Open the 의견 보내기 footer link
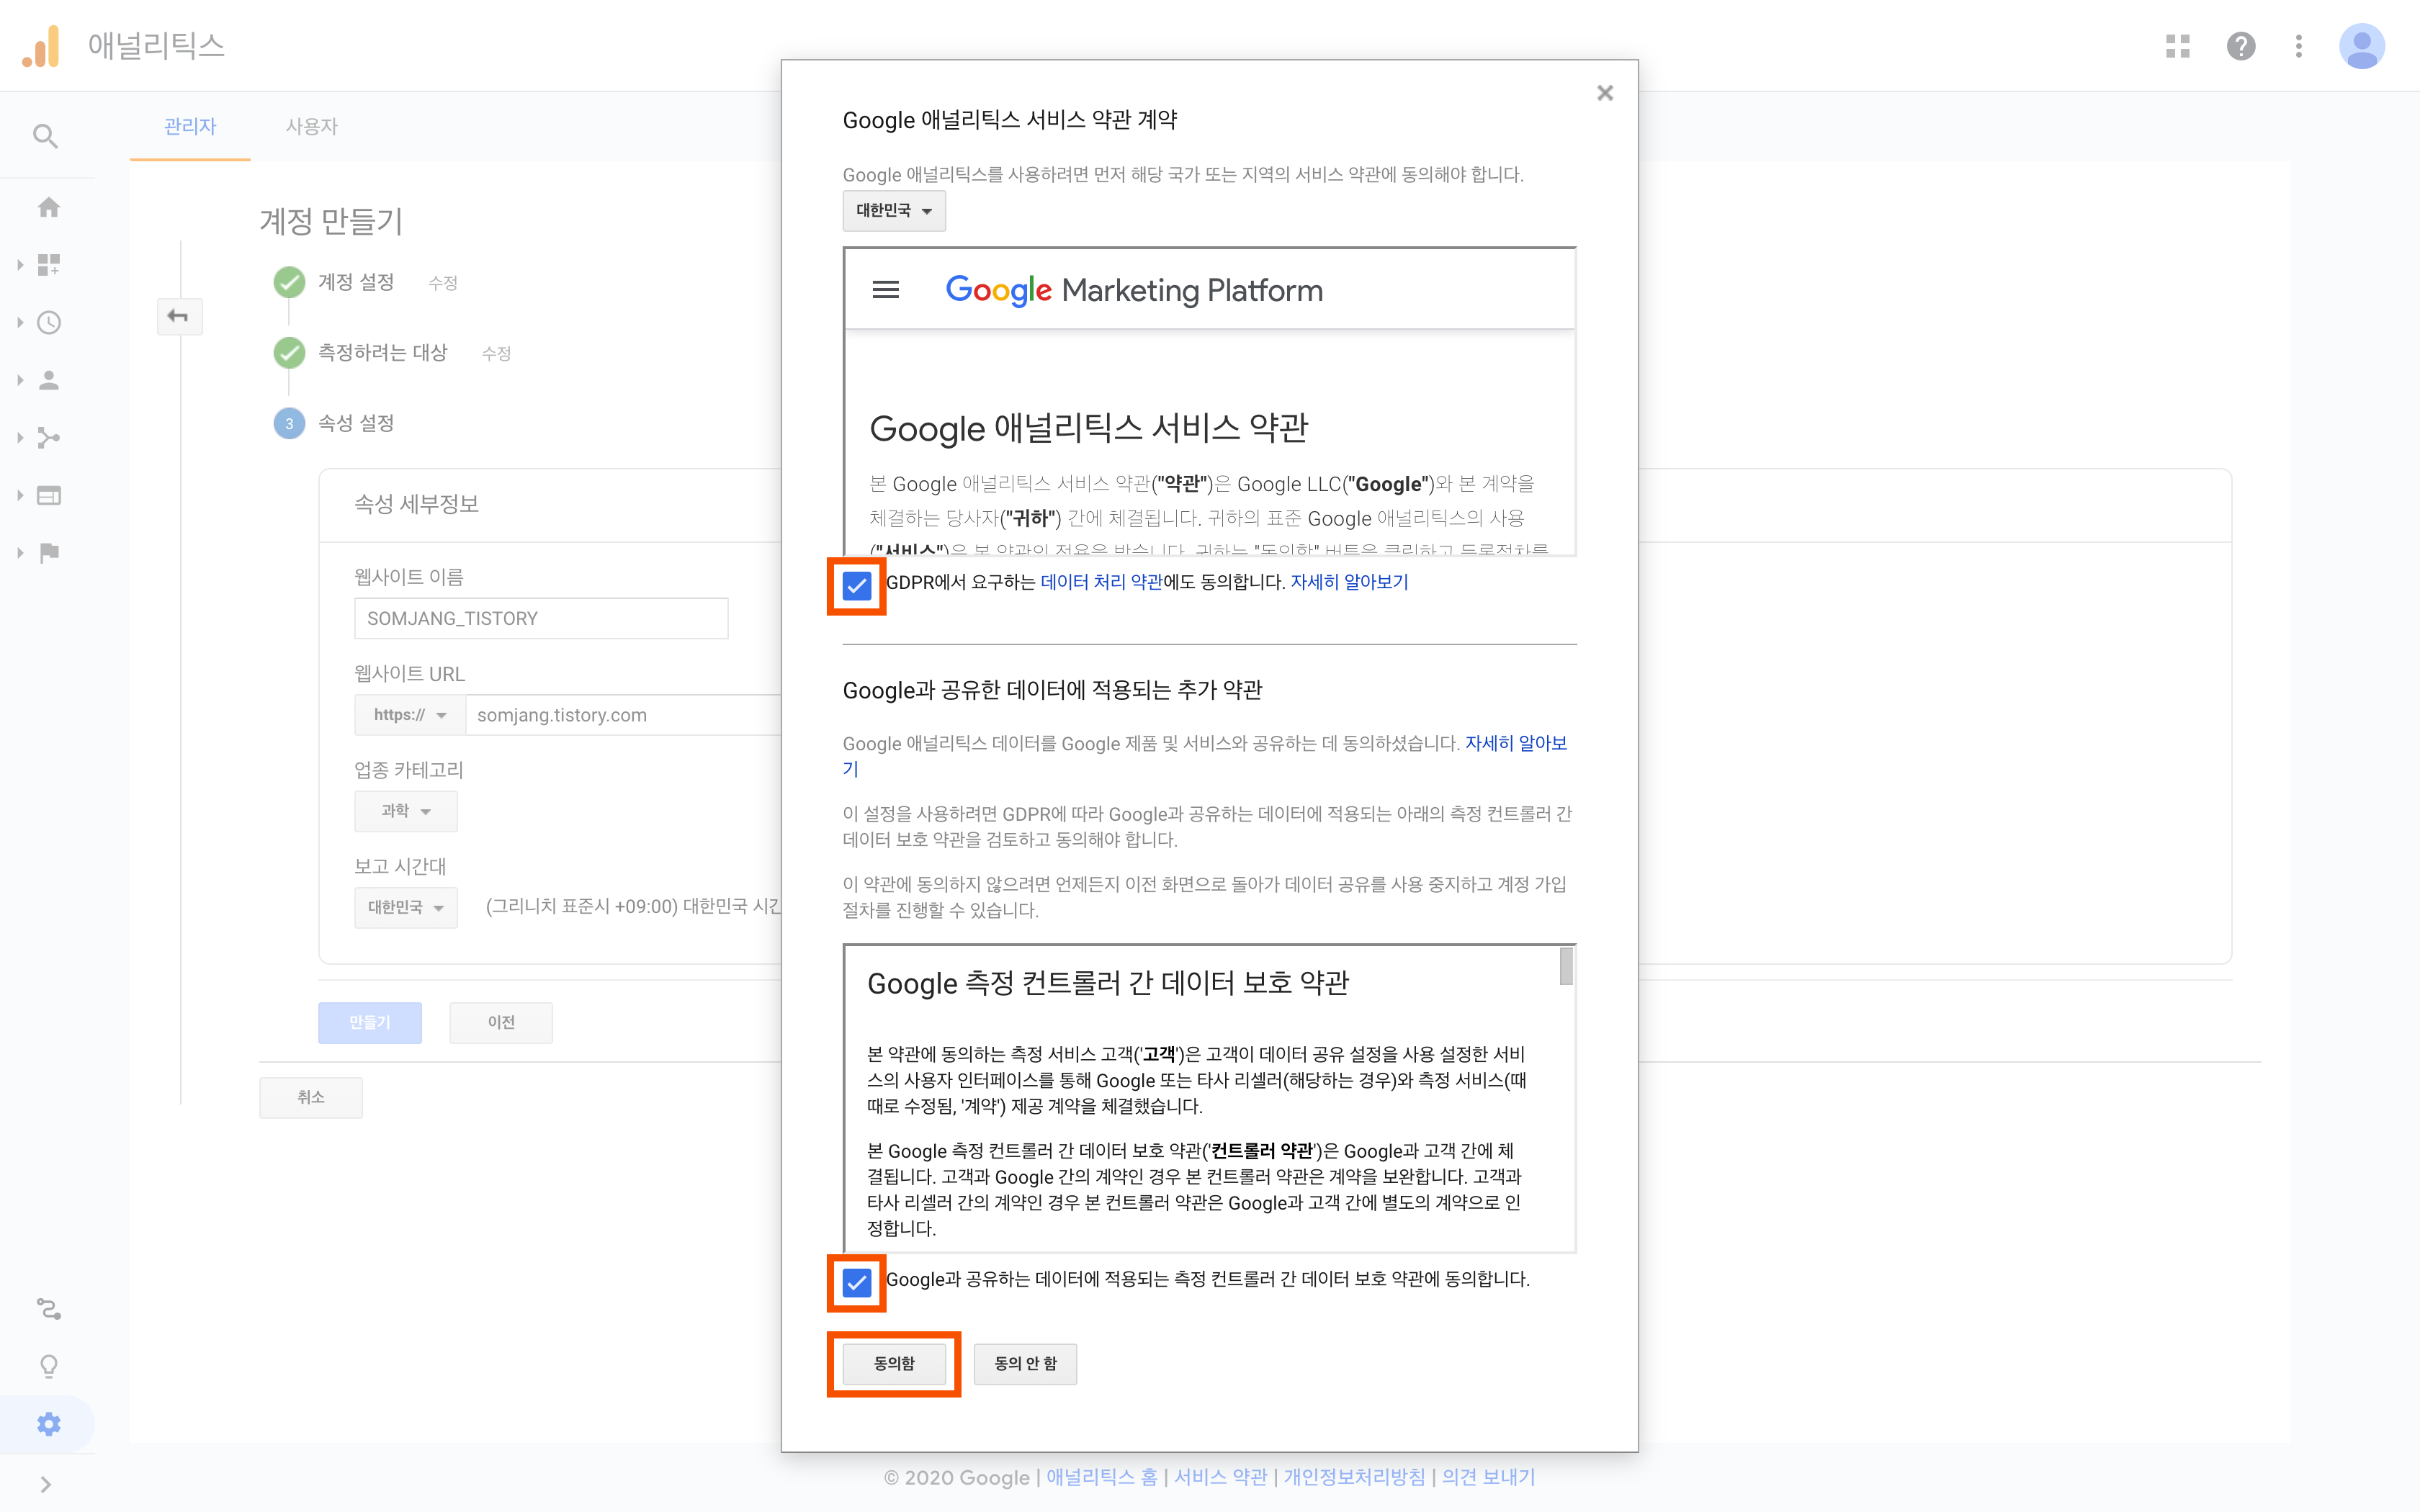The width and height of the screenshot is (2420, 1512). click(1488, 1477)
